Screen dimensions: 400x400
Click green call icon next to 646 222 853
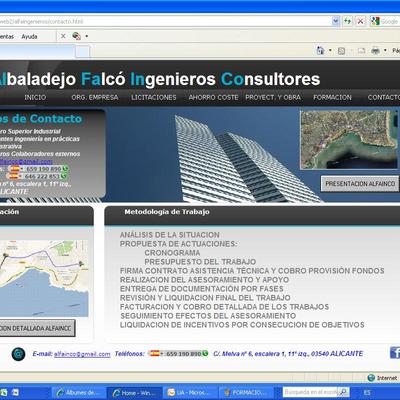64,176
